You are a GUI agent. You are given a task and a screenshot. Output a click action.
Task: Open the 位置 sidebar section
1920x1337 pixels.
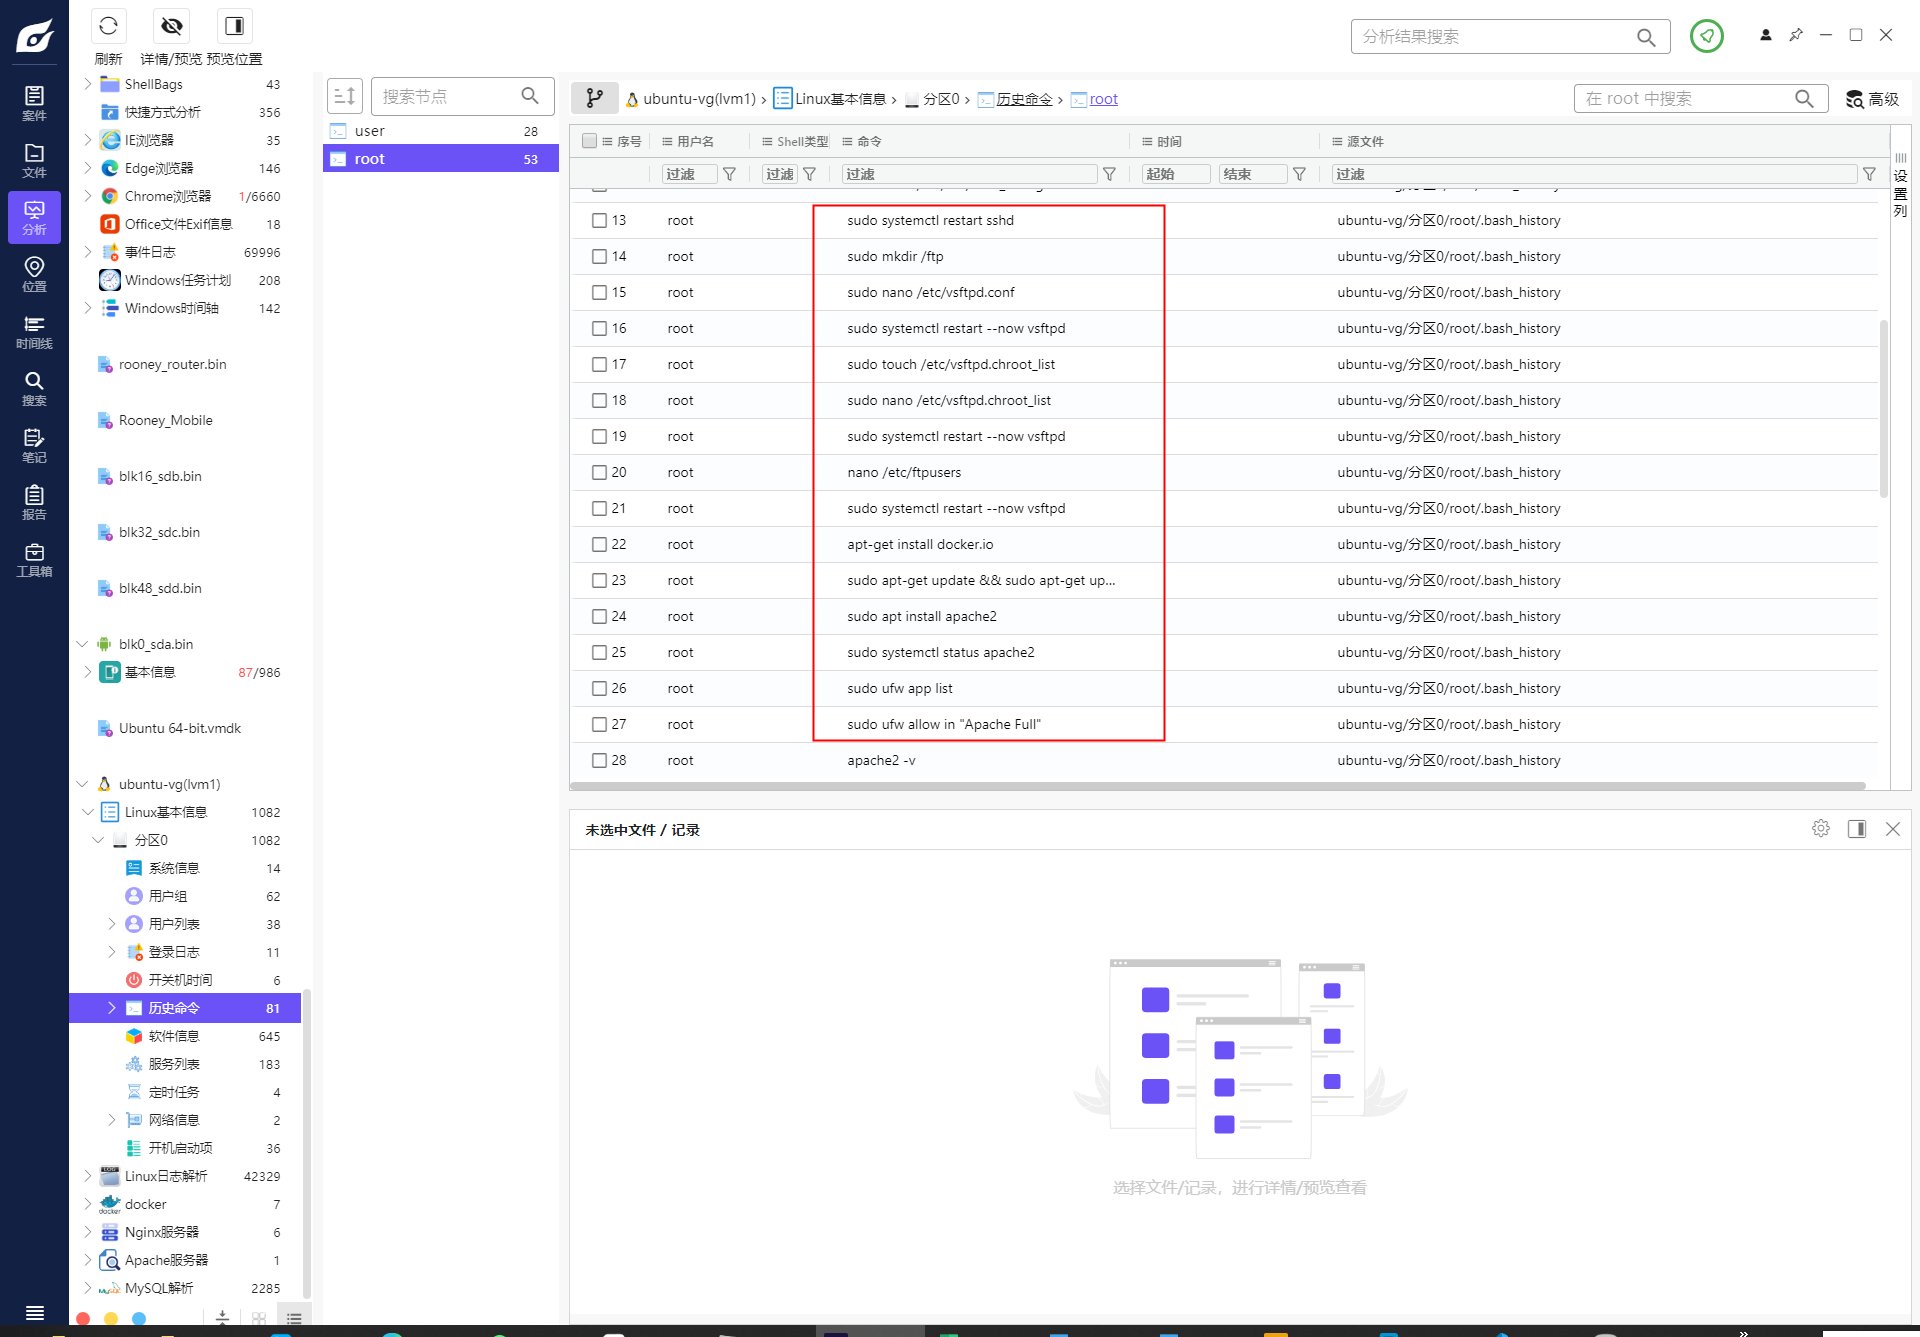pos(34,274)
